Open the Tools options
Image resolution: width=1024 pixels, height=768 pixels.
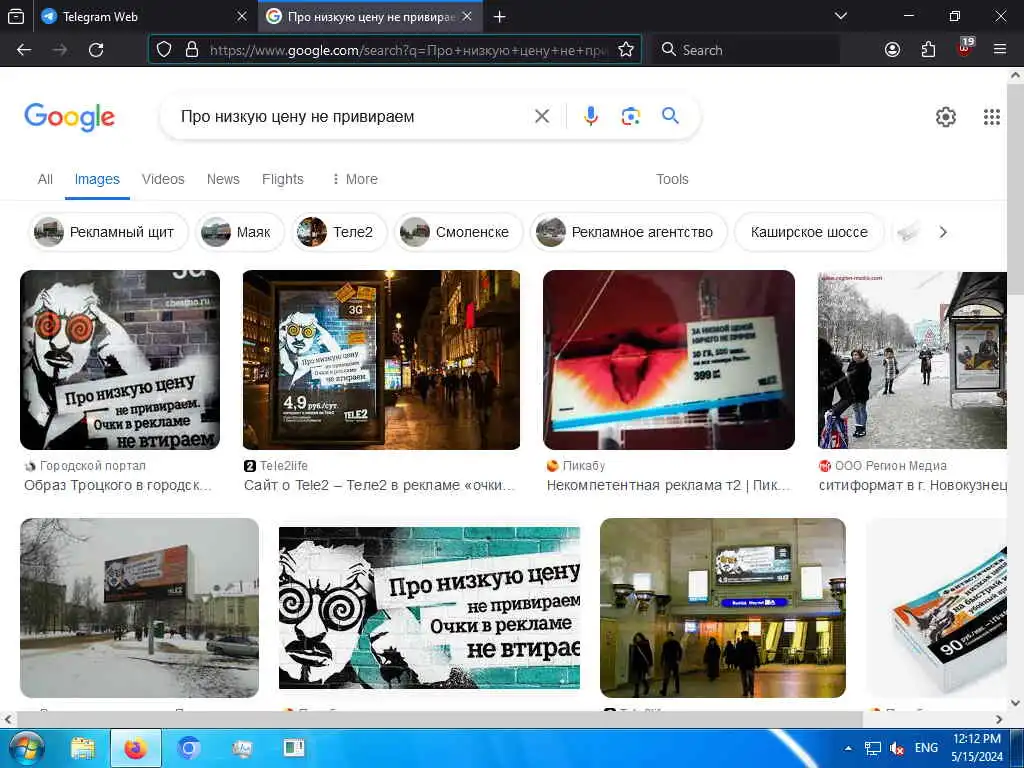coord(672,179)
